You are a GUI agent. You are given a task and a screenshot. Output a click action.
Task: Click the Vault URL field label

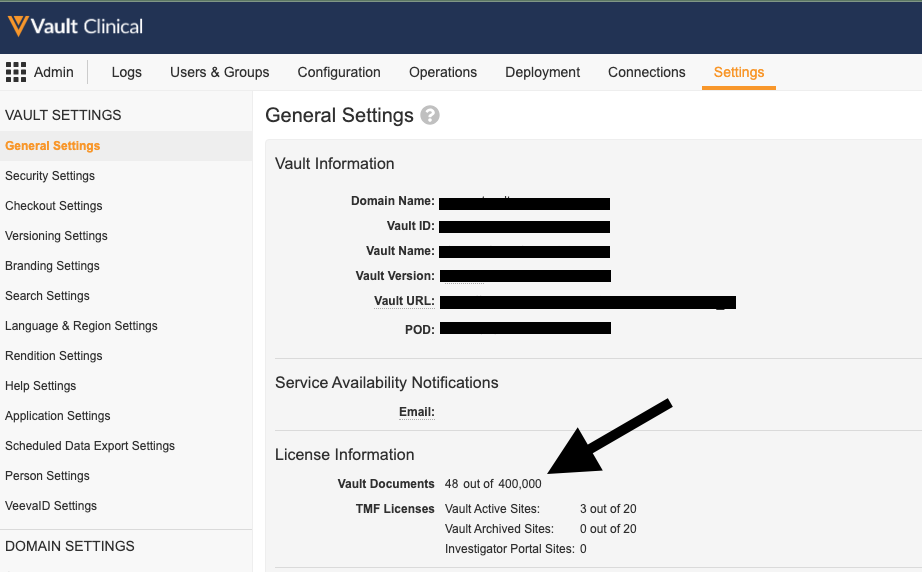(x=403, y=302)
